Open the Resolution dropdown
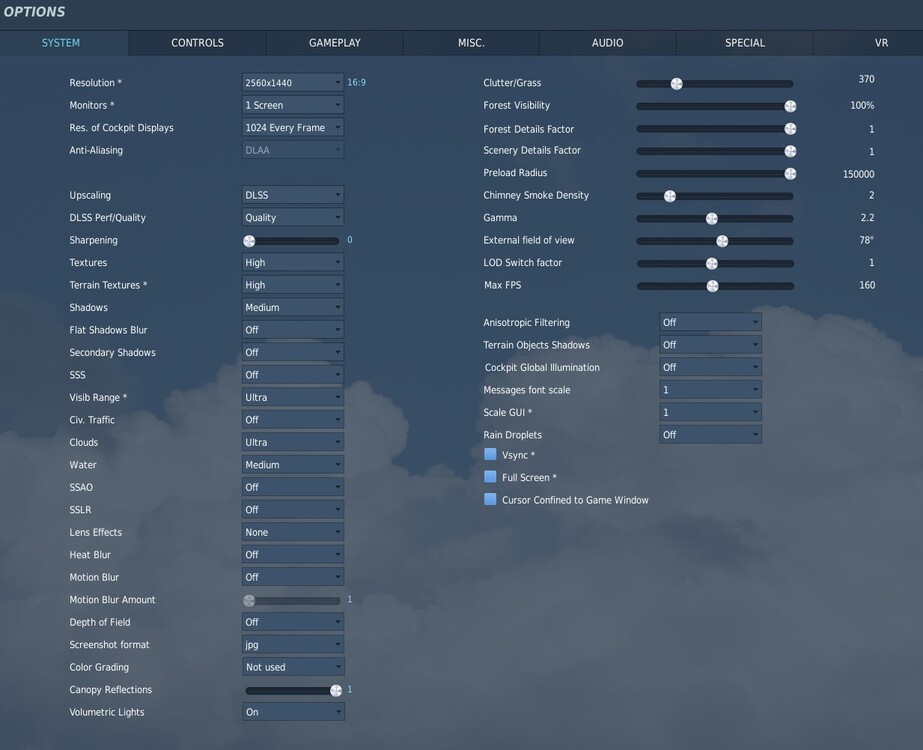923x750 pixels. click(292, 83)
